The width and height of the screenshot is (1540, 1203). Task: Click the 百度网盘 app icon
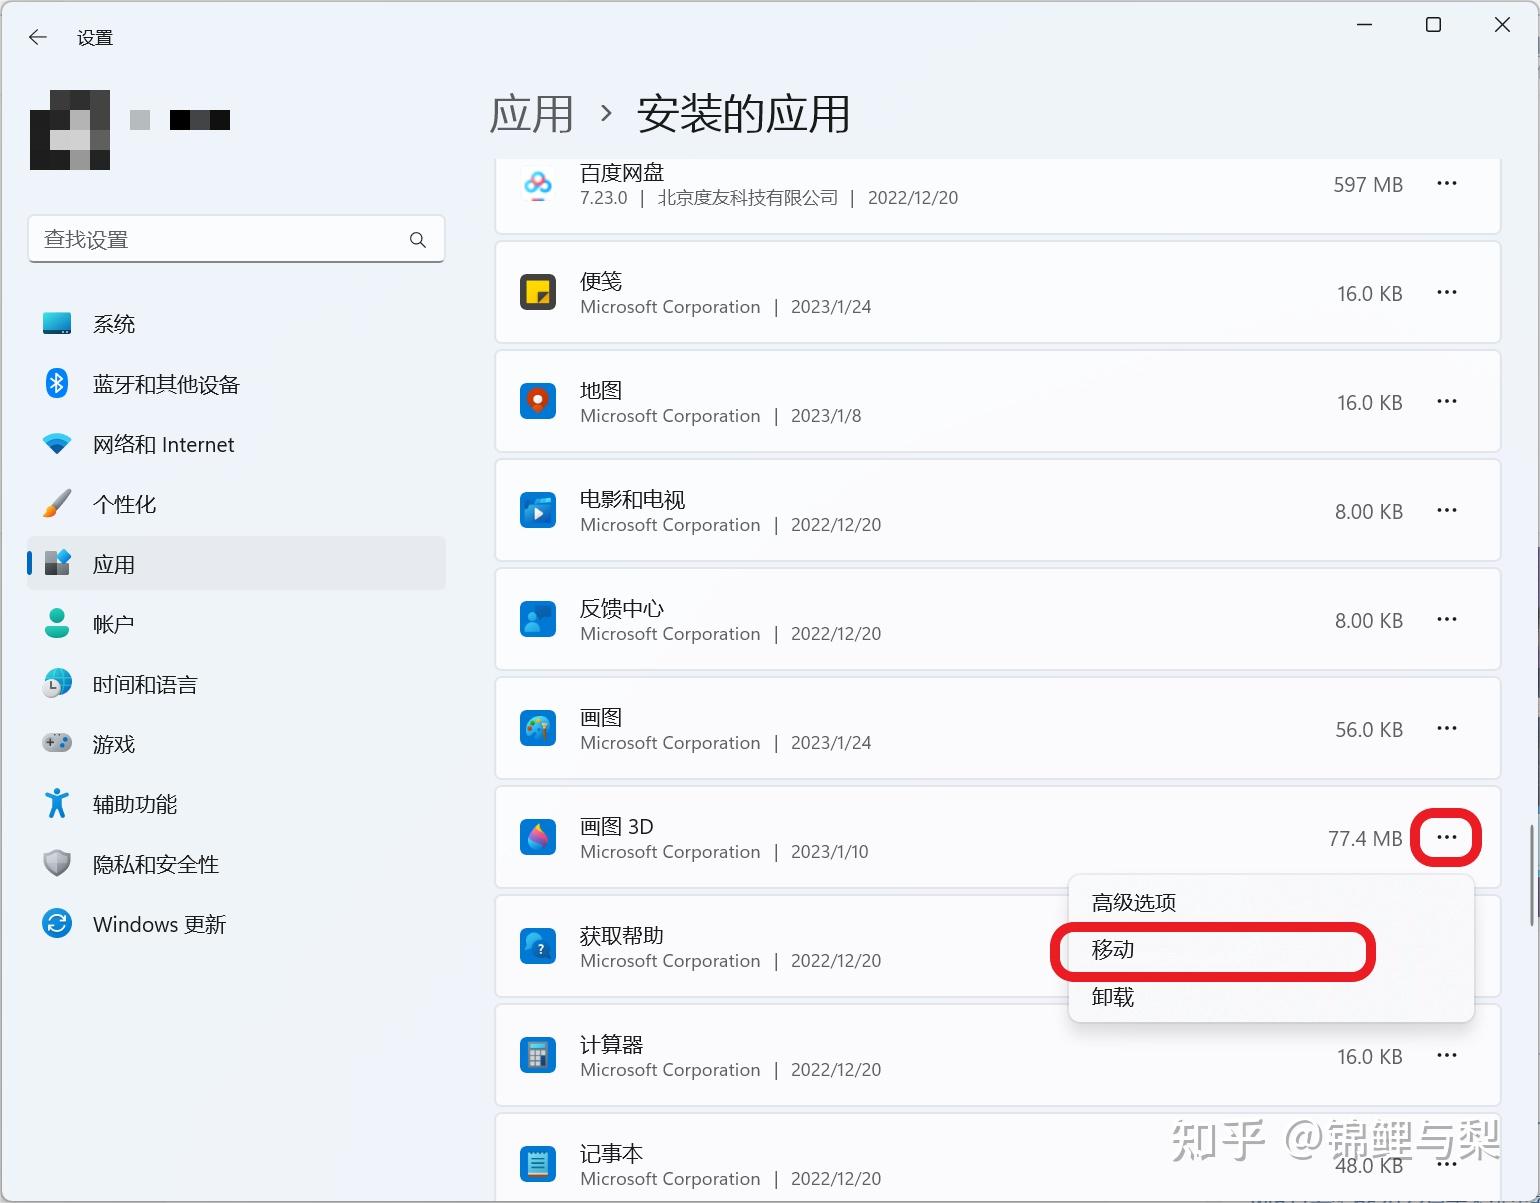[538, 185]
